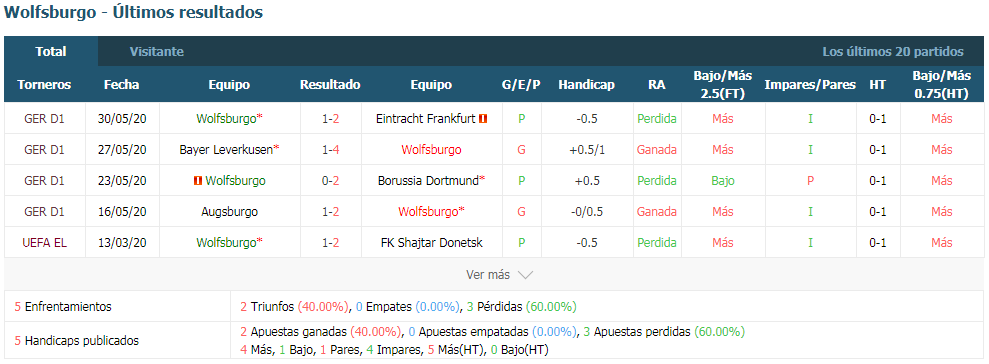Click the 1-4 result versus Bayer Leverkusen
The width and height of the screenshot is (989, 364).
coord(331,150)
